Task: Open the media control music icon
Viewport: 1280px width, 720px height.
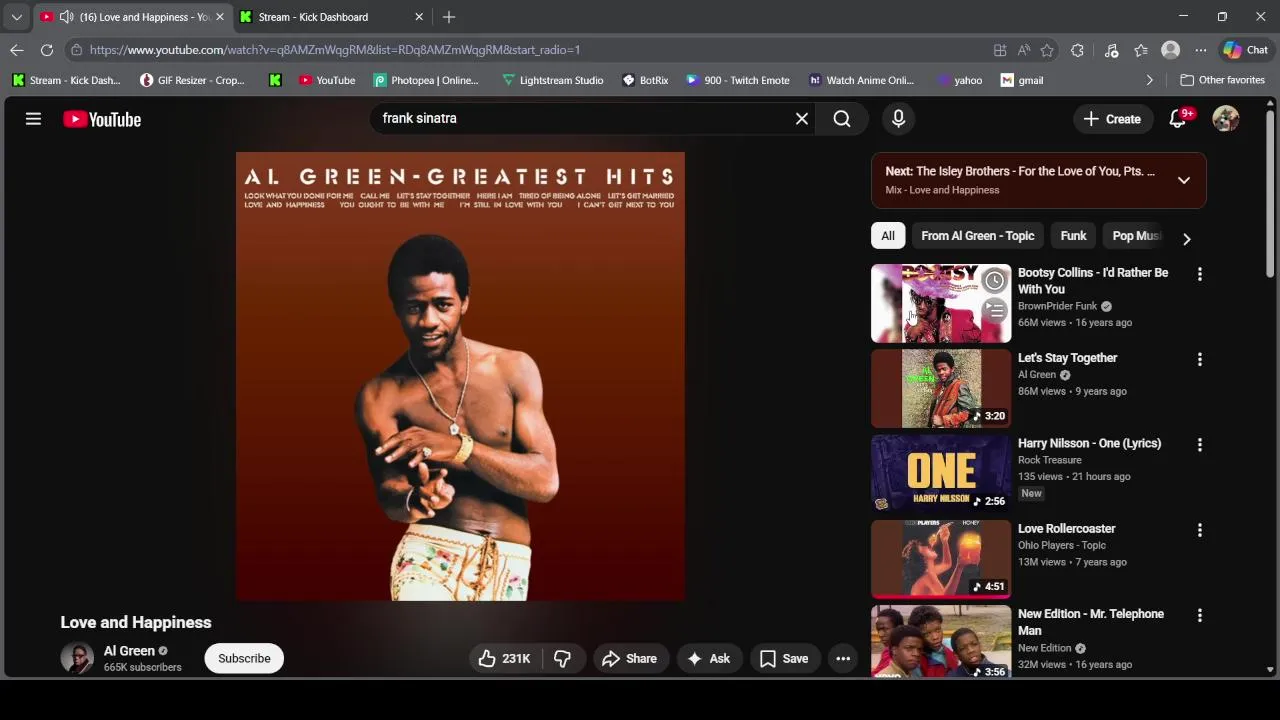Action: [x=1111, y=50]
